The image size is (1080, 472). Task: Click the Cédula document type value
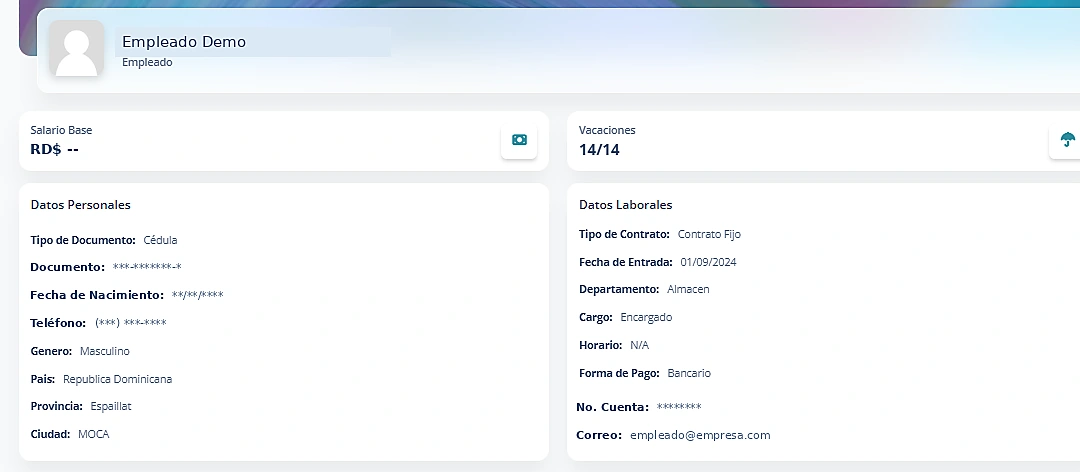pos(160,240)
